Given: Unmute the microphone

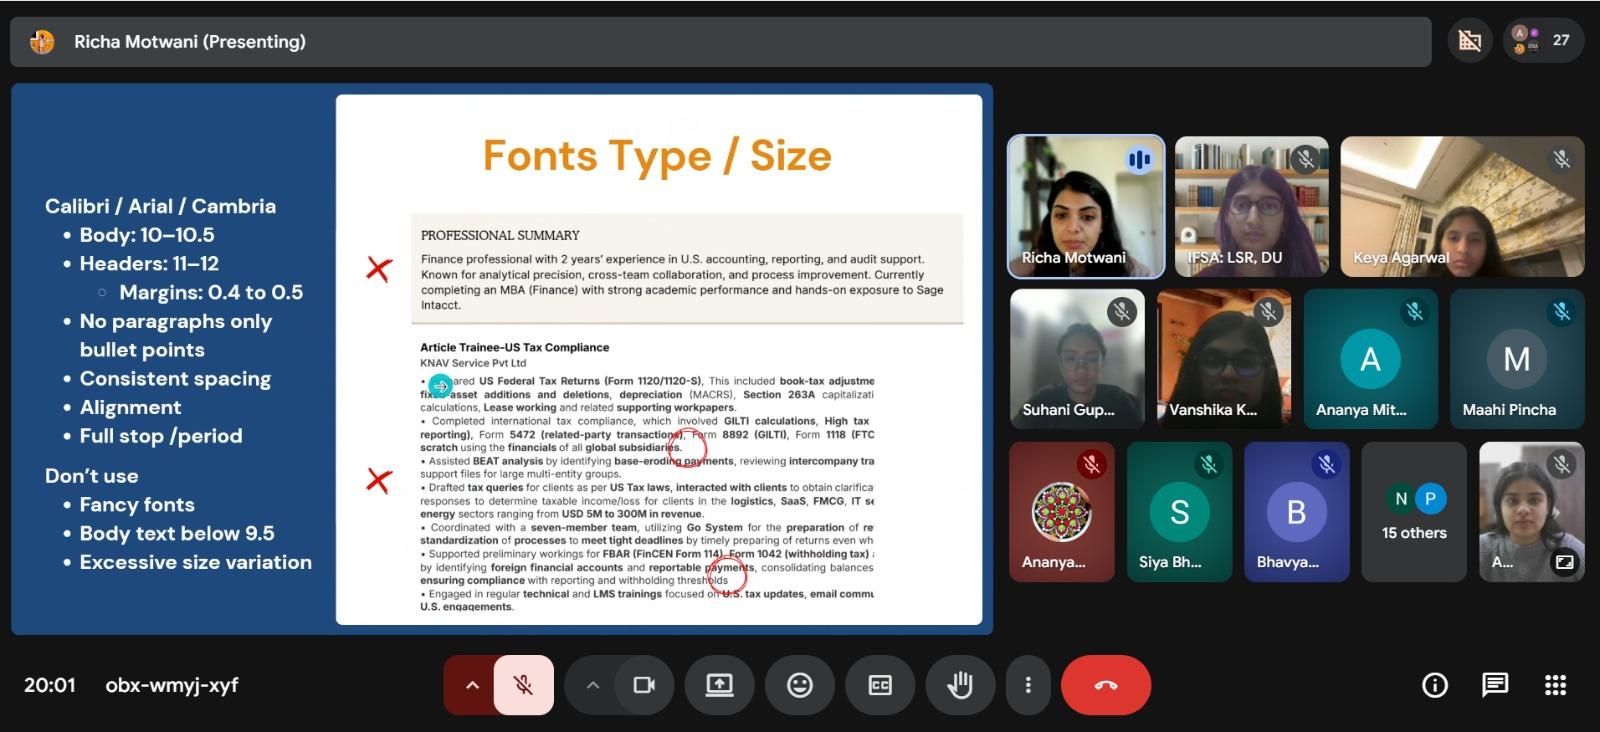Looking at the screenshot, I should (523, 685).
